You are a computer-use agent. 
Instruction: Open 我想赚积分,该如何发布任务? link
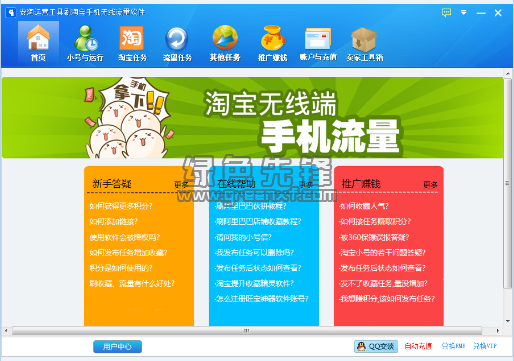click(x=387, y=299)
